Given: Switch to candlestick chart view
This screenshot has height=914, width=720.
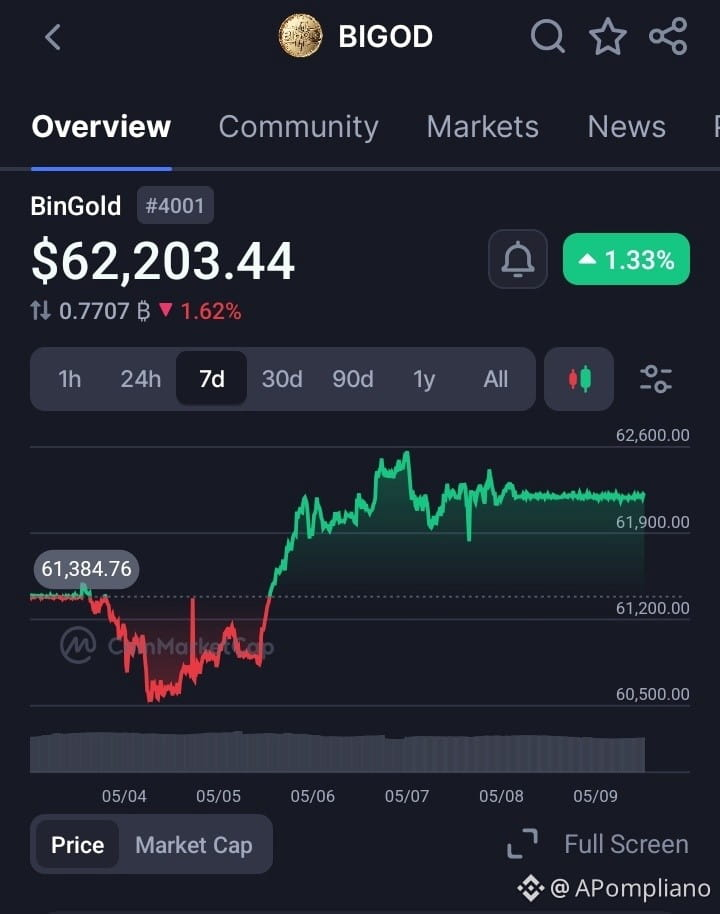Looking at the screenshot, I should [579, 379].
